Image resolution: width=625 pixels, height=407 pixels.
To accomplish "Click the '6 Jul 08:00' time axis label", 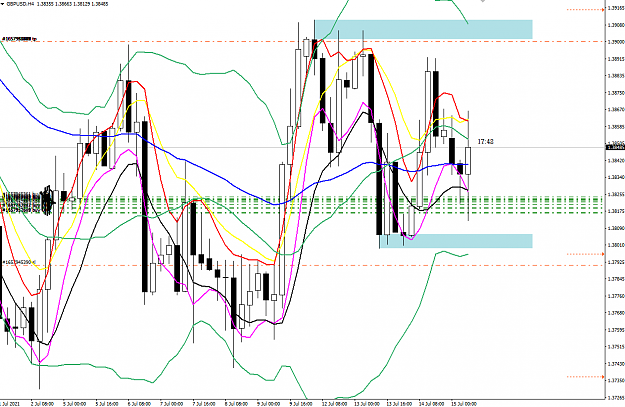I will [139, 403].
